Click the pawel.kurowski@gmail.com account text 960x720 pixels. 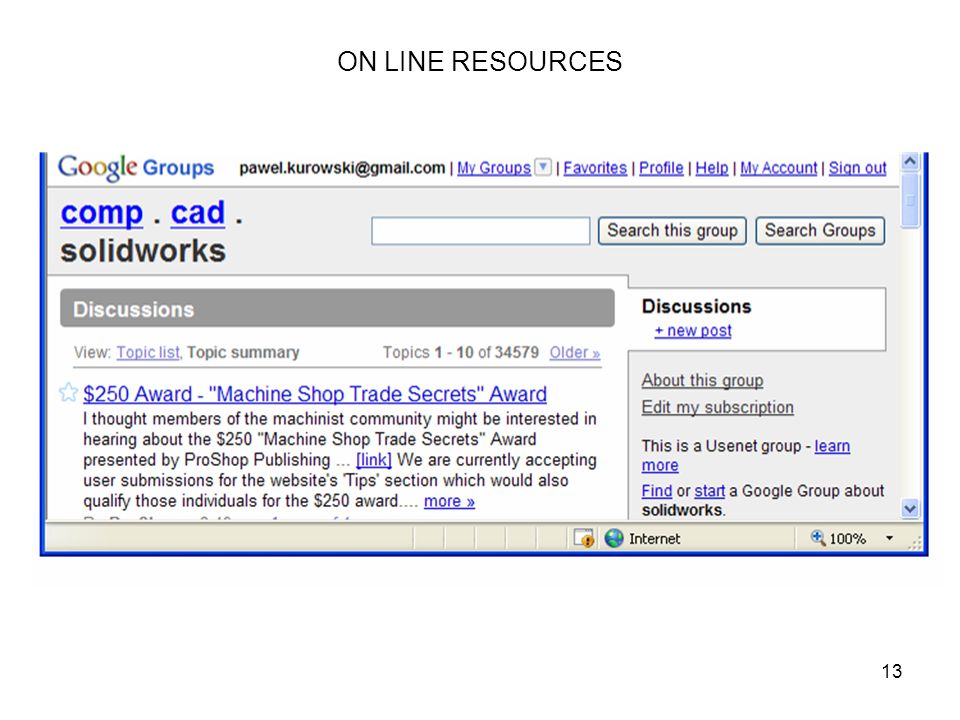[342, 168]
